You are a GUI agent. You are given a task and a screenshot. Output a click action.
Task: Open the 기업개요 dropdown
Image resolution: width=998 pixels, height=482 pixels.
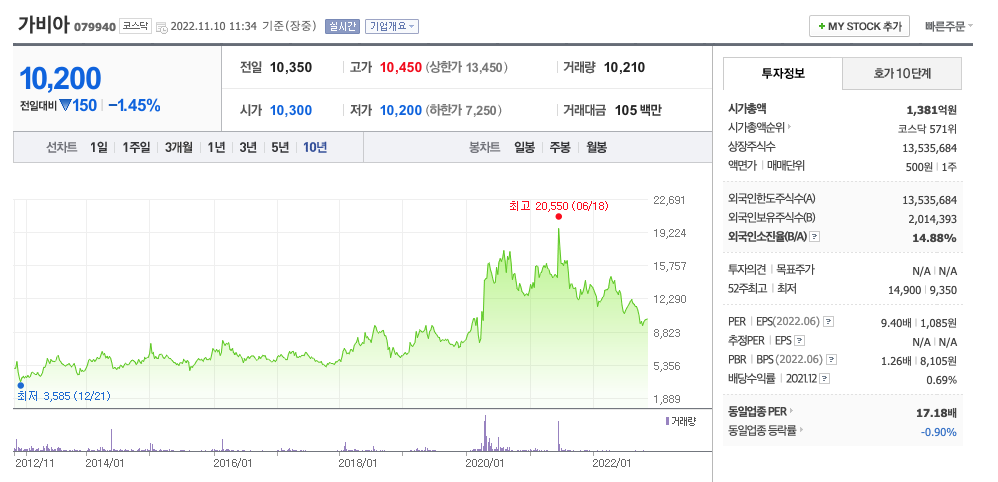391,27
